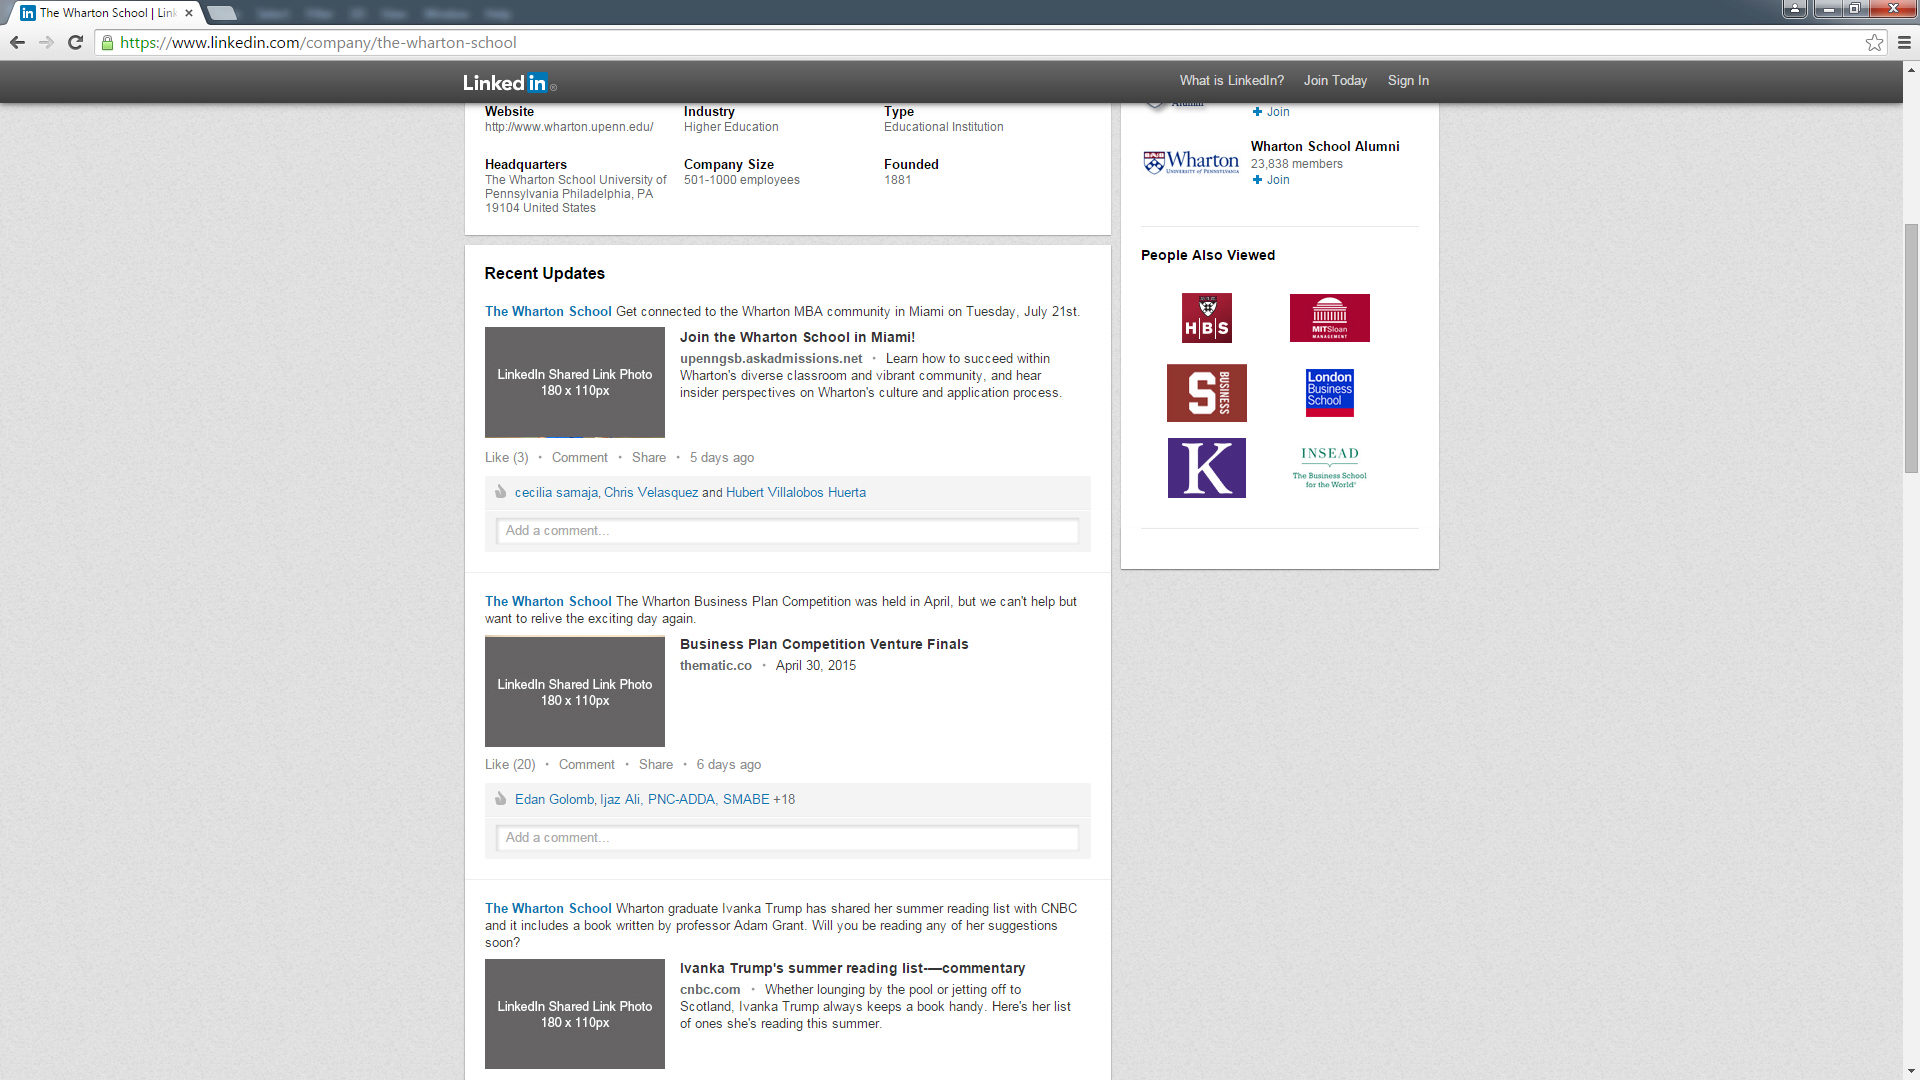Image resolution: width=1920 pixels, height=1080 pixels.
Task: Click the green padlock security icon
Action: click(107, 42)
